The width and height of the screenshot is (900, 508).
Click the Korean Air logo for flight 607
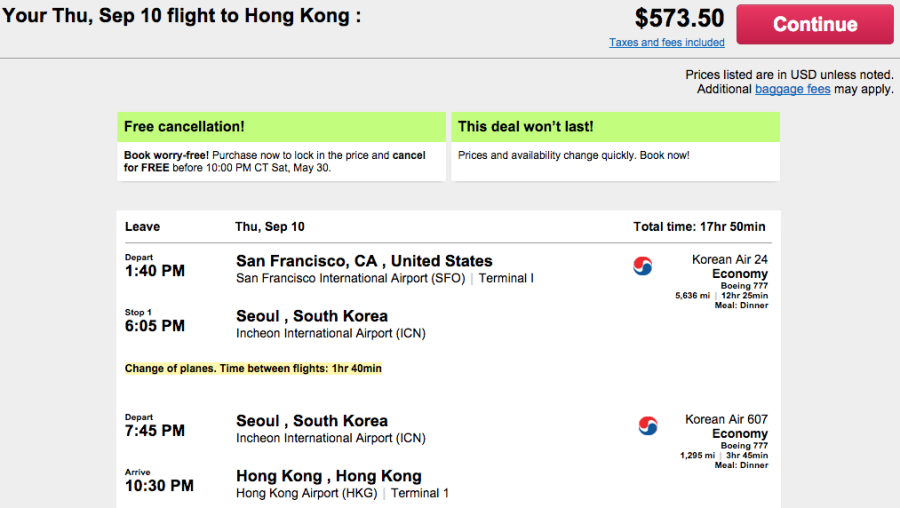click(x=648, y=425)
